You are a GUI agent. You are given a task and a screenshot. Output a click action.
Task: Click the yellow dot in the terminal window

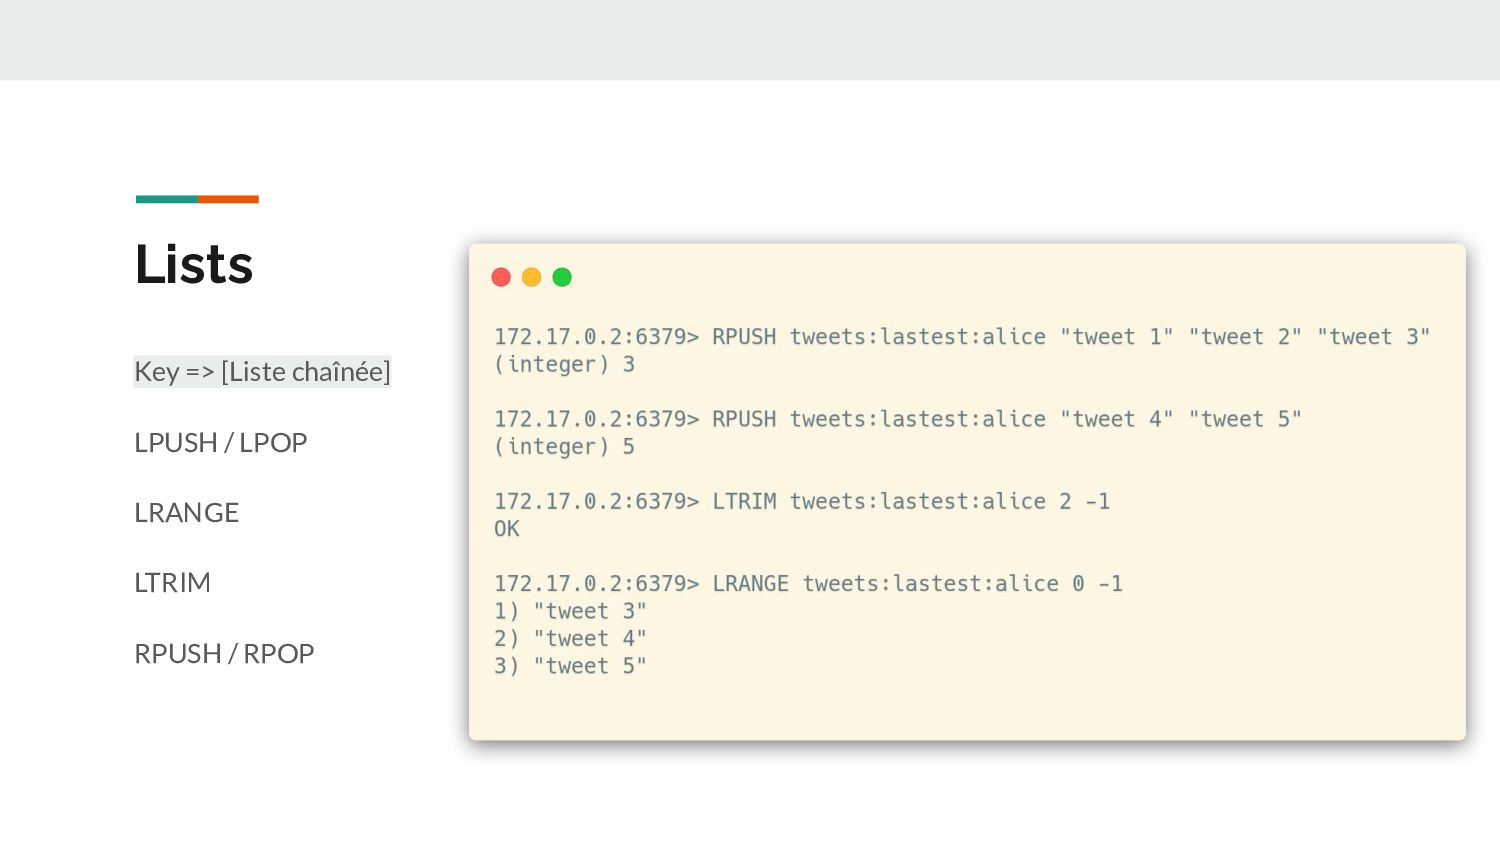click(532, 277)
